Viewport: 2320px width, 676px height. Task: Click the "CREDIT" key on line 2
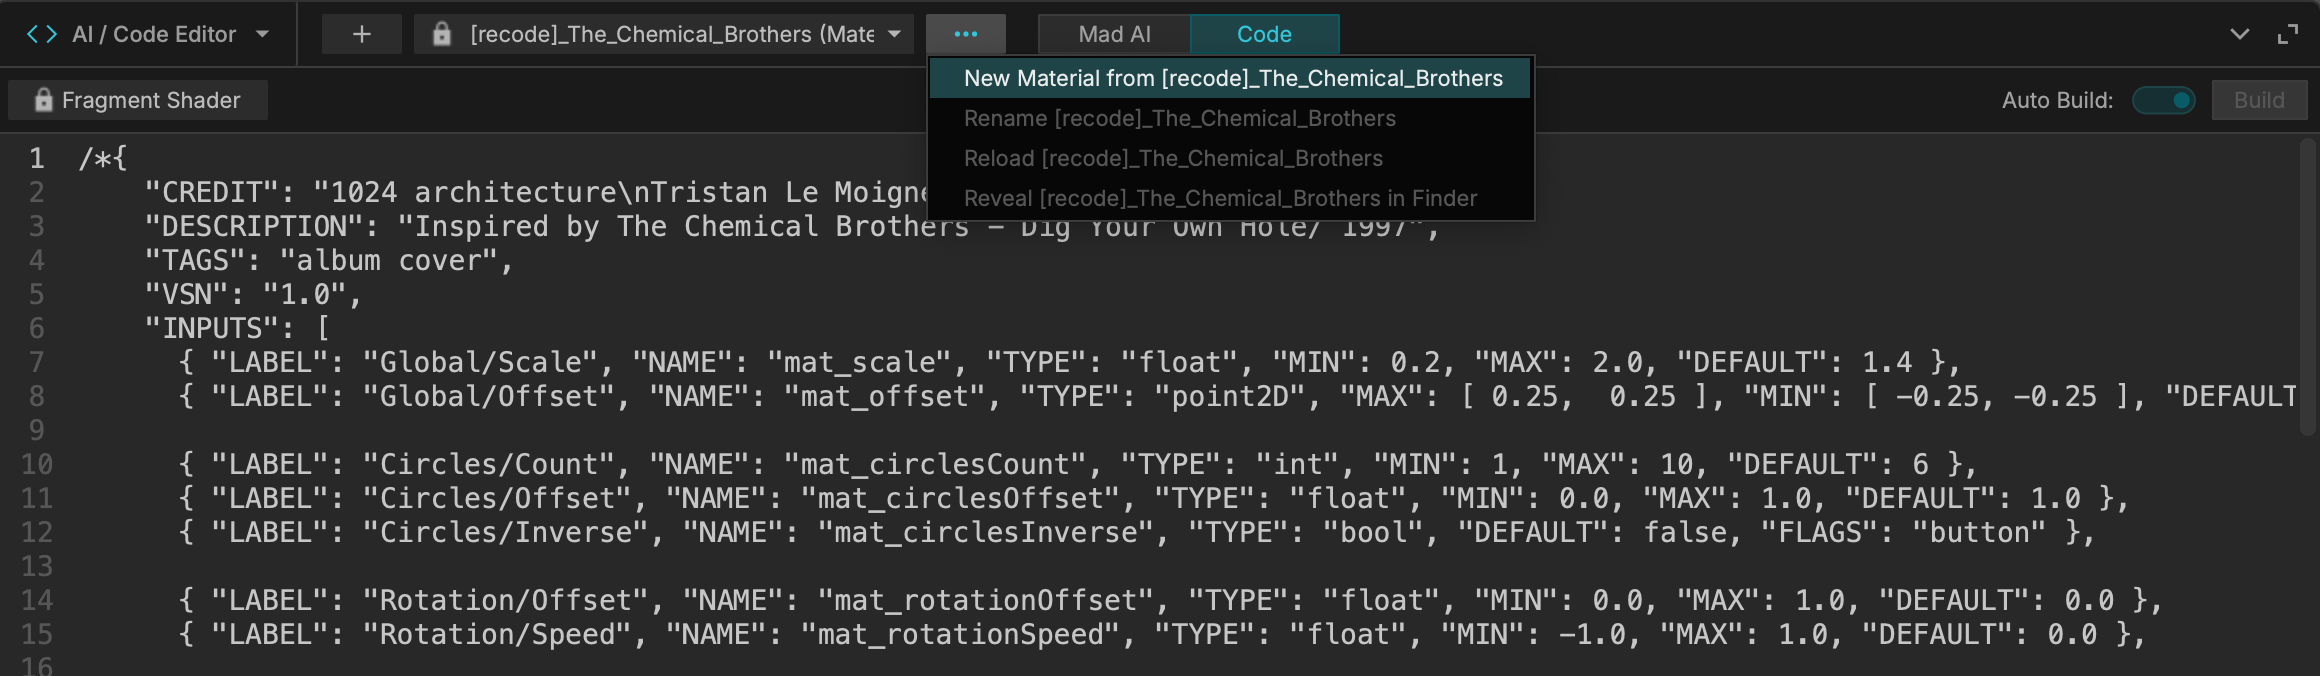[220, 192]
